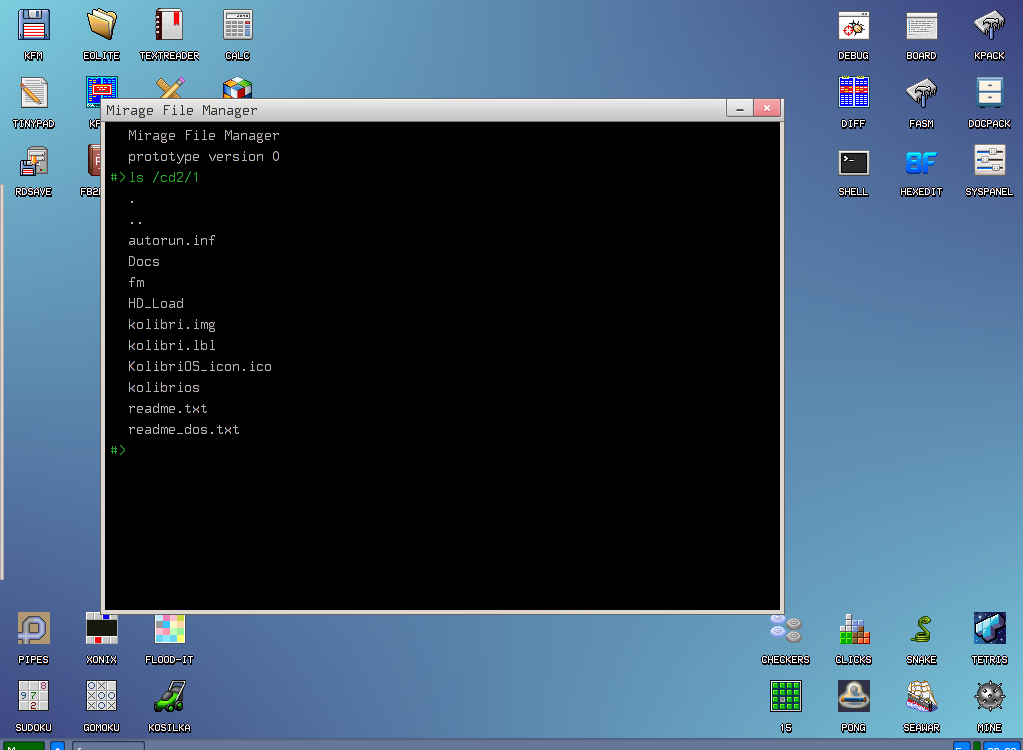The width and height of the screenshot is (1023, 750).
Task: Launch the SHELL terminal icon
Action: click(x=853, y=161)
